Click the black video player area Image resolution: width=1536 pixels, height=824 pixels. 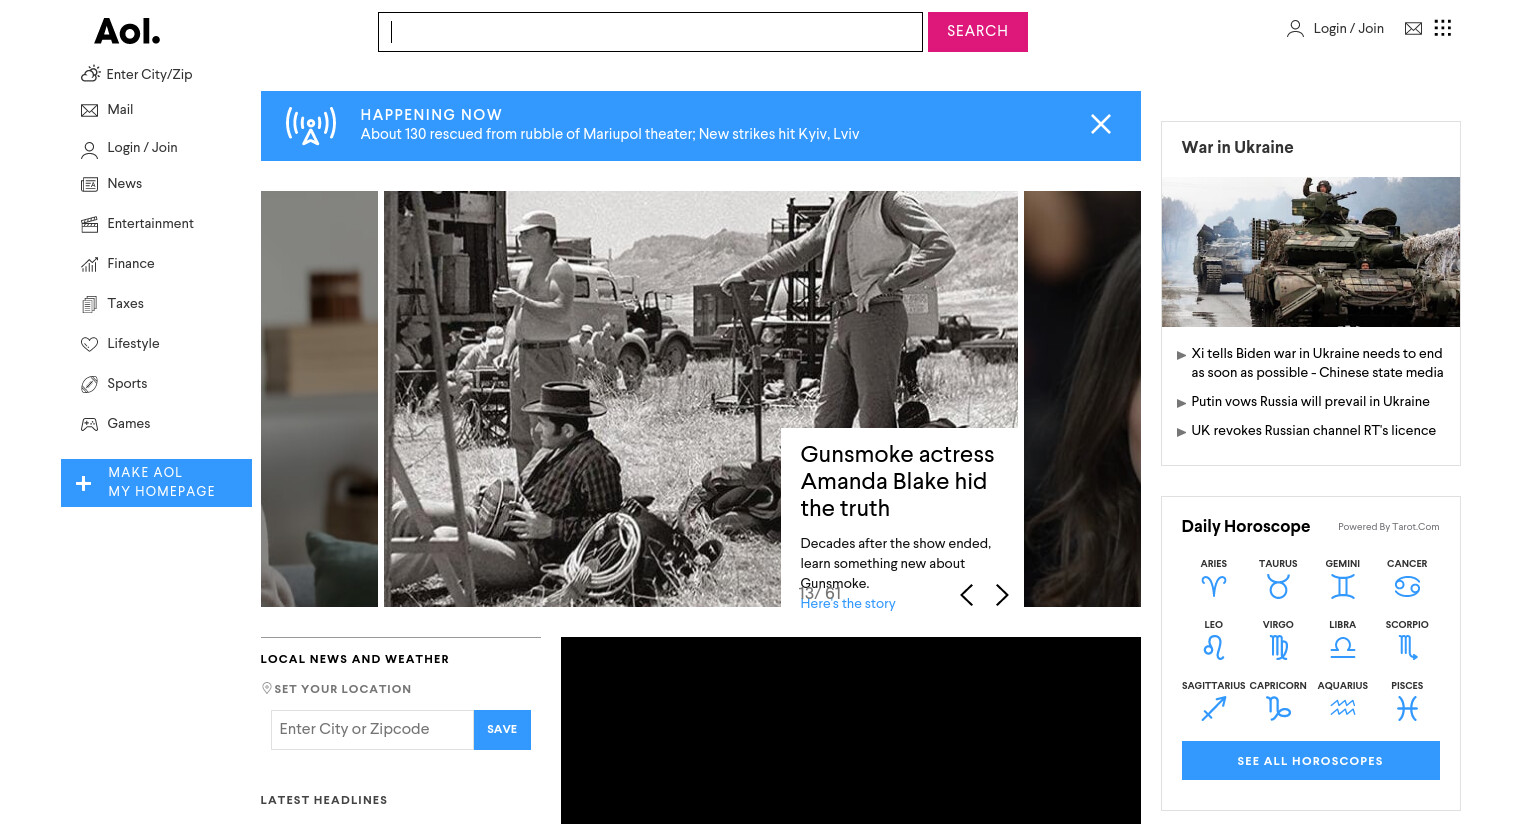(851, 731)
